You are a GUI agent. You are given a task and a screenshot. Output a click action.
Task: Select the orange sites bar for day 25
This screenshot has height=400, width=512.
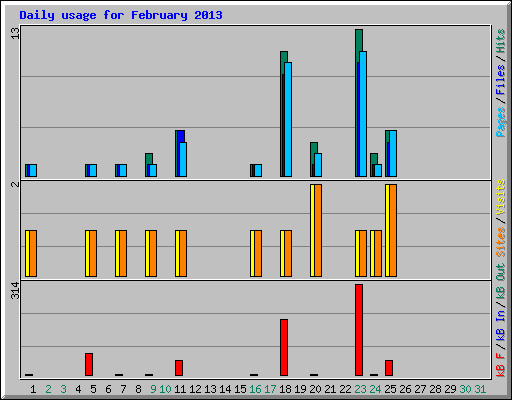[x=393, y=230]
